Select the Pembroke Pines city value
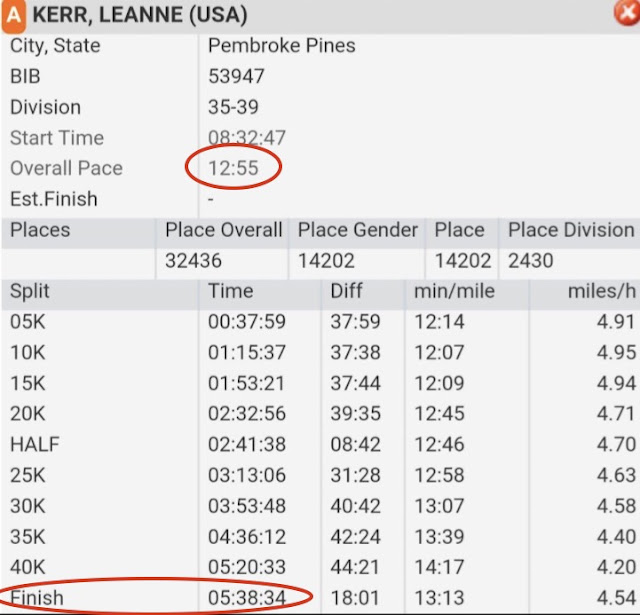The height and width of the screenshot is (615, 640). pos(282,45)
